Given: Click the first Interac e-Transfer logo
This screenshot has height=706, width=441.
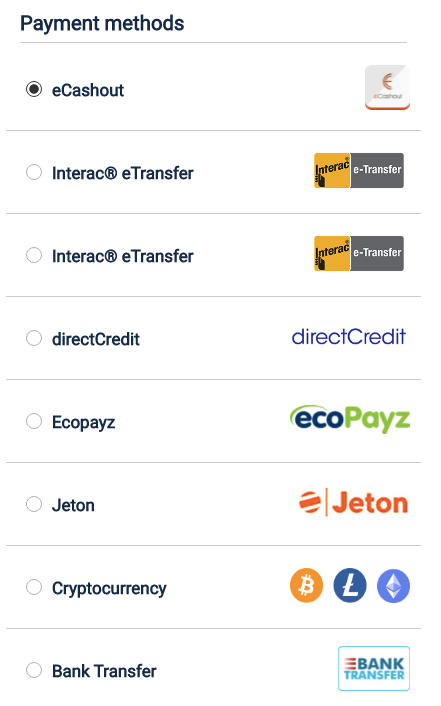Looking at the screenshot, I should [x=359, y=171].
